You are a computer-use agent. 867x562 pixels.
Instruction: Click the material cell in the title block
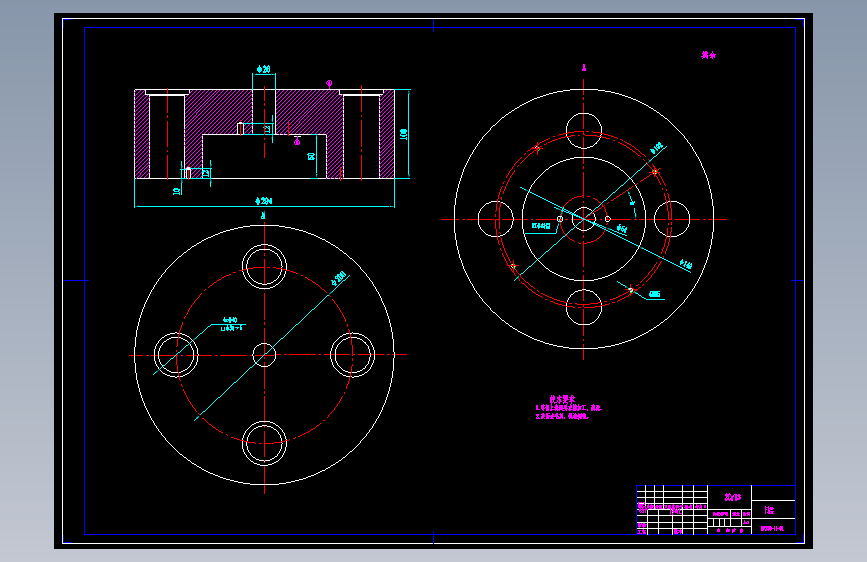[733, 497]
